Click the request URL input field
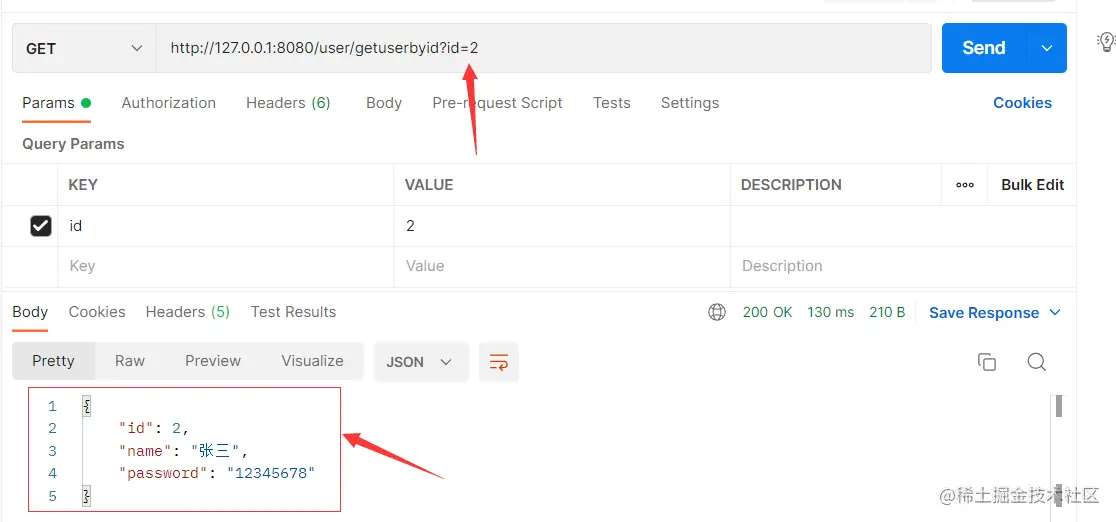 click(544, 48)
